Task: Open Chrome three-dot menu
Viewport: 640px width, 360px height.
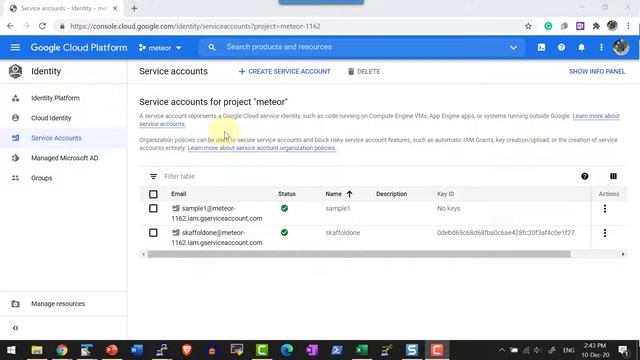Action: click(628, 26)
